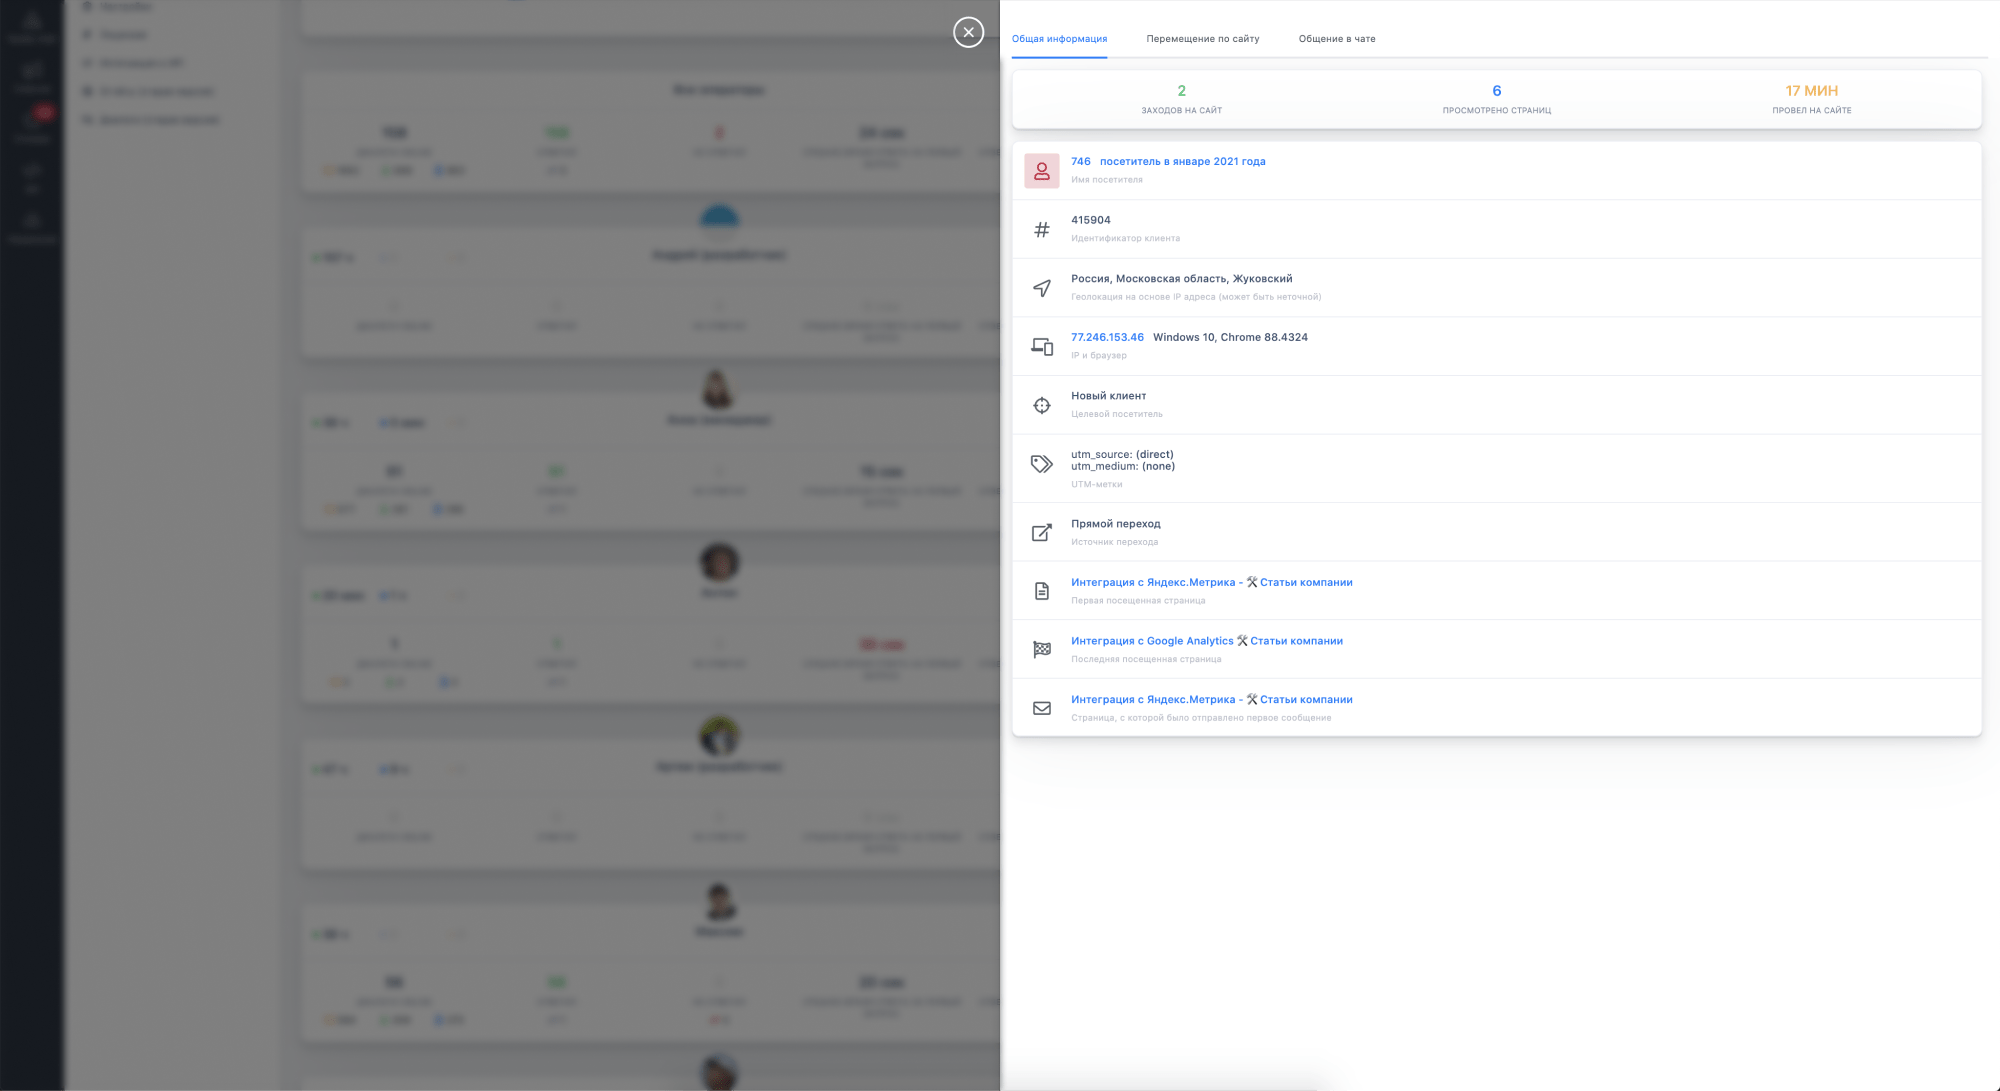This screenshot has width=2000, height=1091.
Task: Close the visitor info side panel
Action: tap(968, 32)
